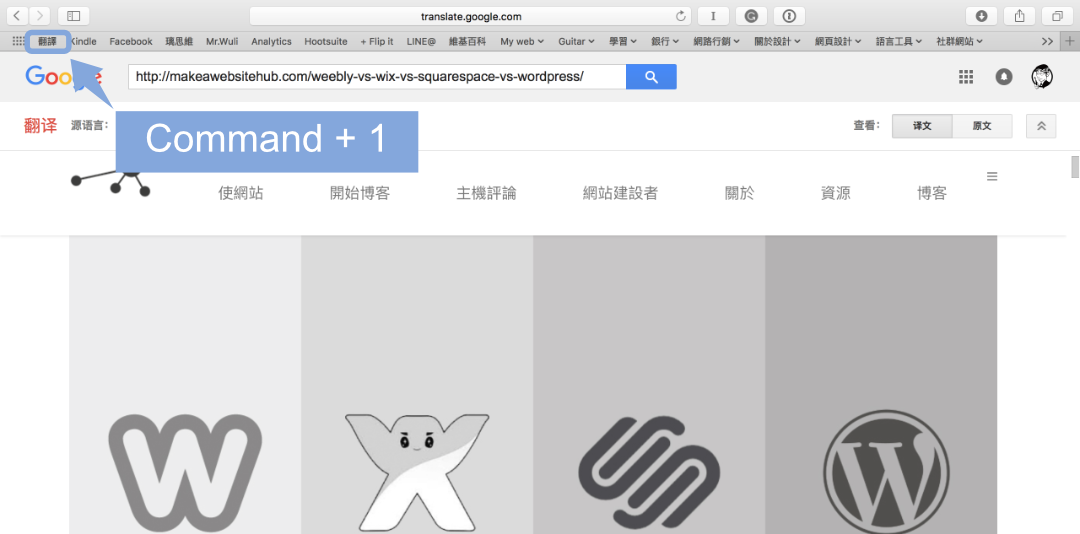Click the red 翻译 title link
The width and height of the screenshot is (1080, 534).
click(40, 126)
